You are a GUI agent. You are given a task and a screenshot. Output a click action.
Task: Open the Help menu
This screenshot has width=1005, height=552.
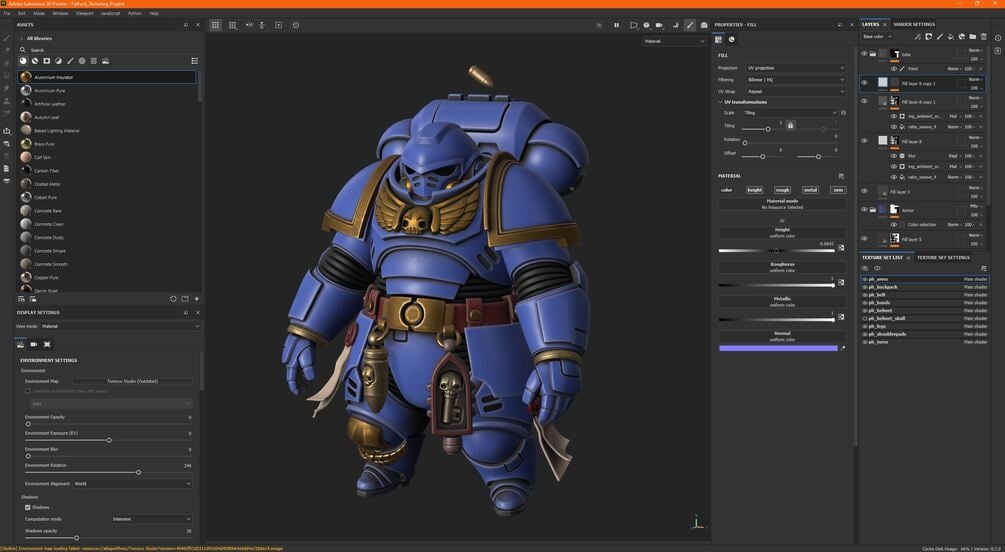(x=154, y=13)
